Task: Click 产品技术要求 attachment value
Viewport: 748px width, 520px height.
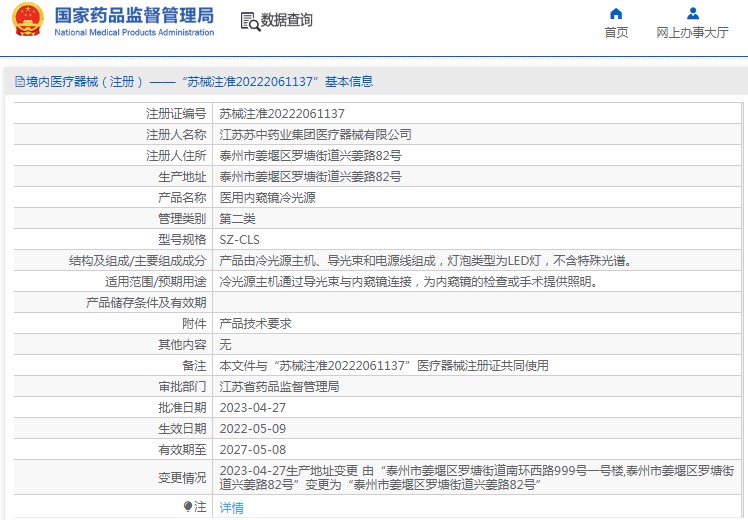Action: point(255,323)
